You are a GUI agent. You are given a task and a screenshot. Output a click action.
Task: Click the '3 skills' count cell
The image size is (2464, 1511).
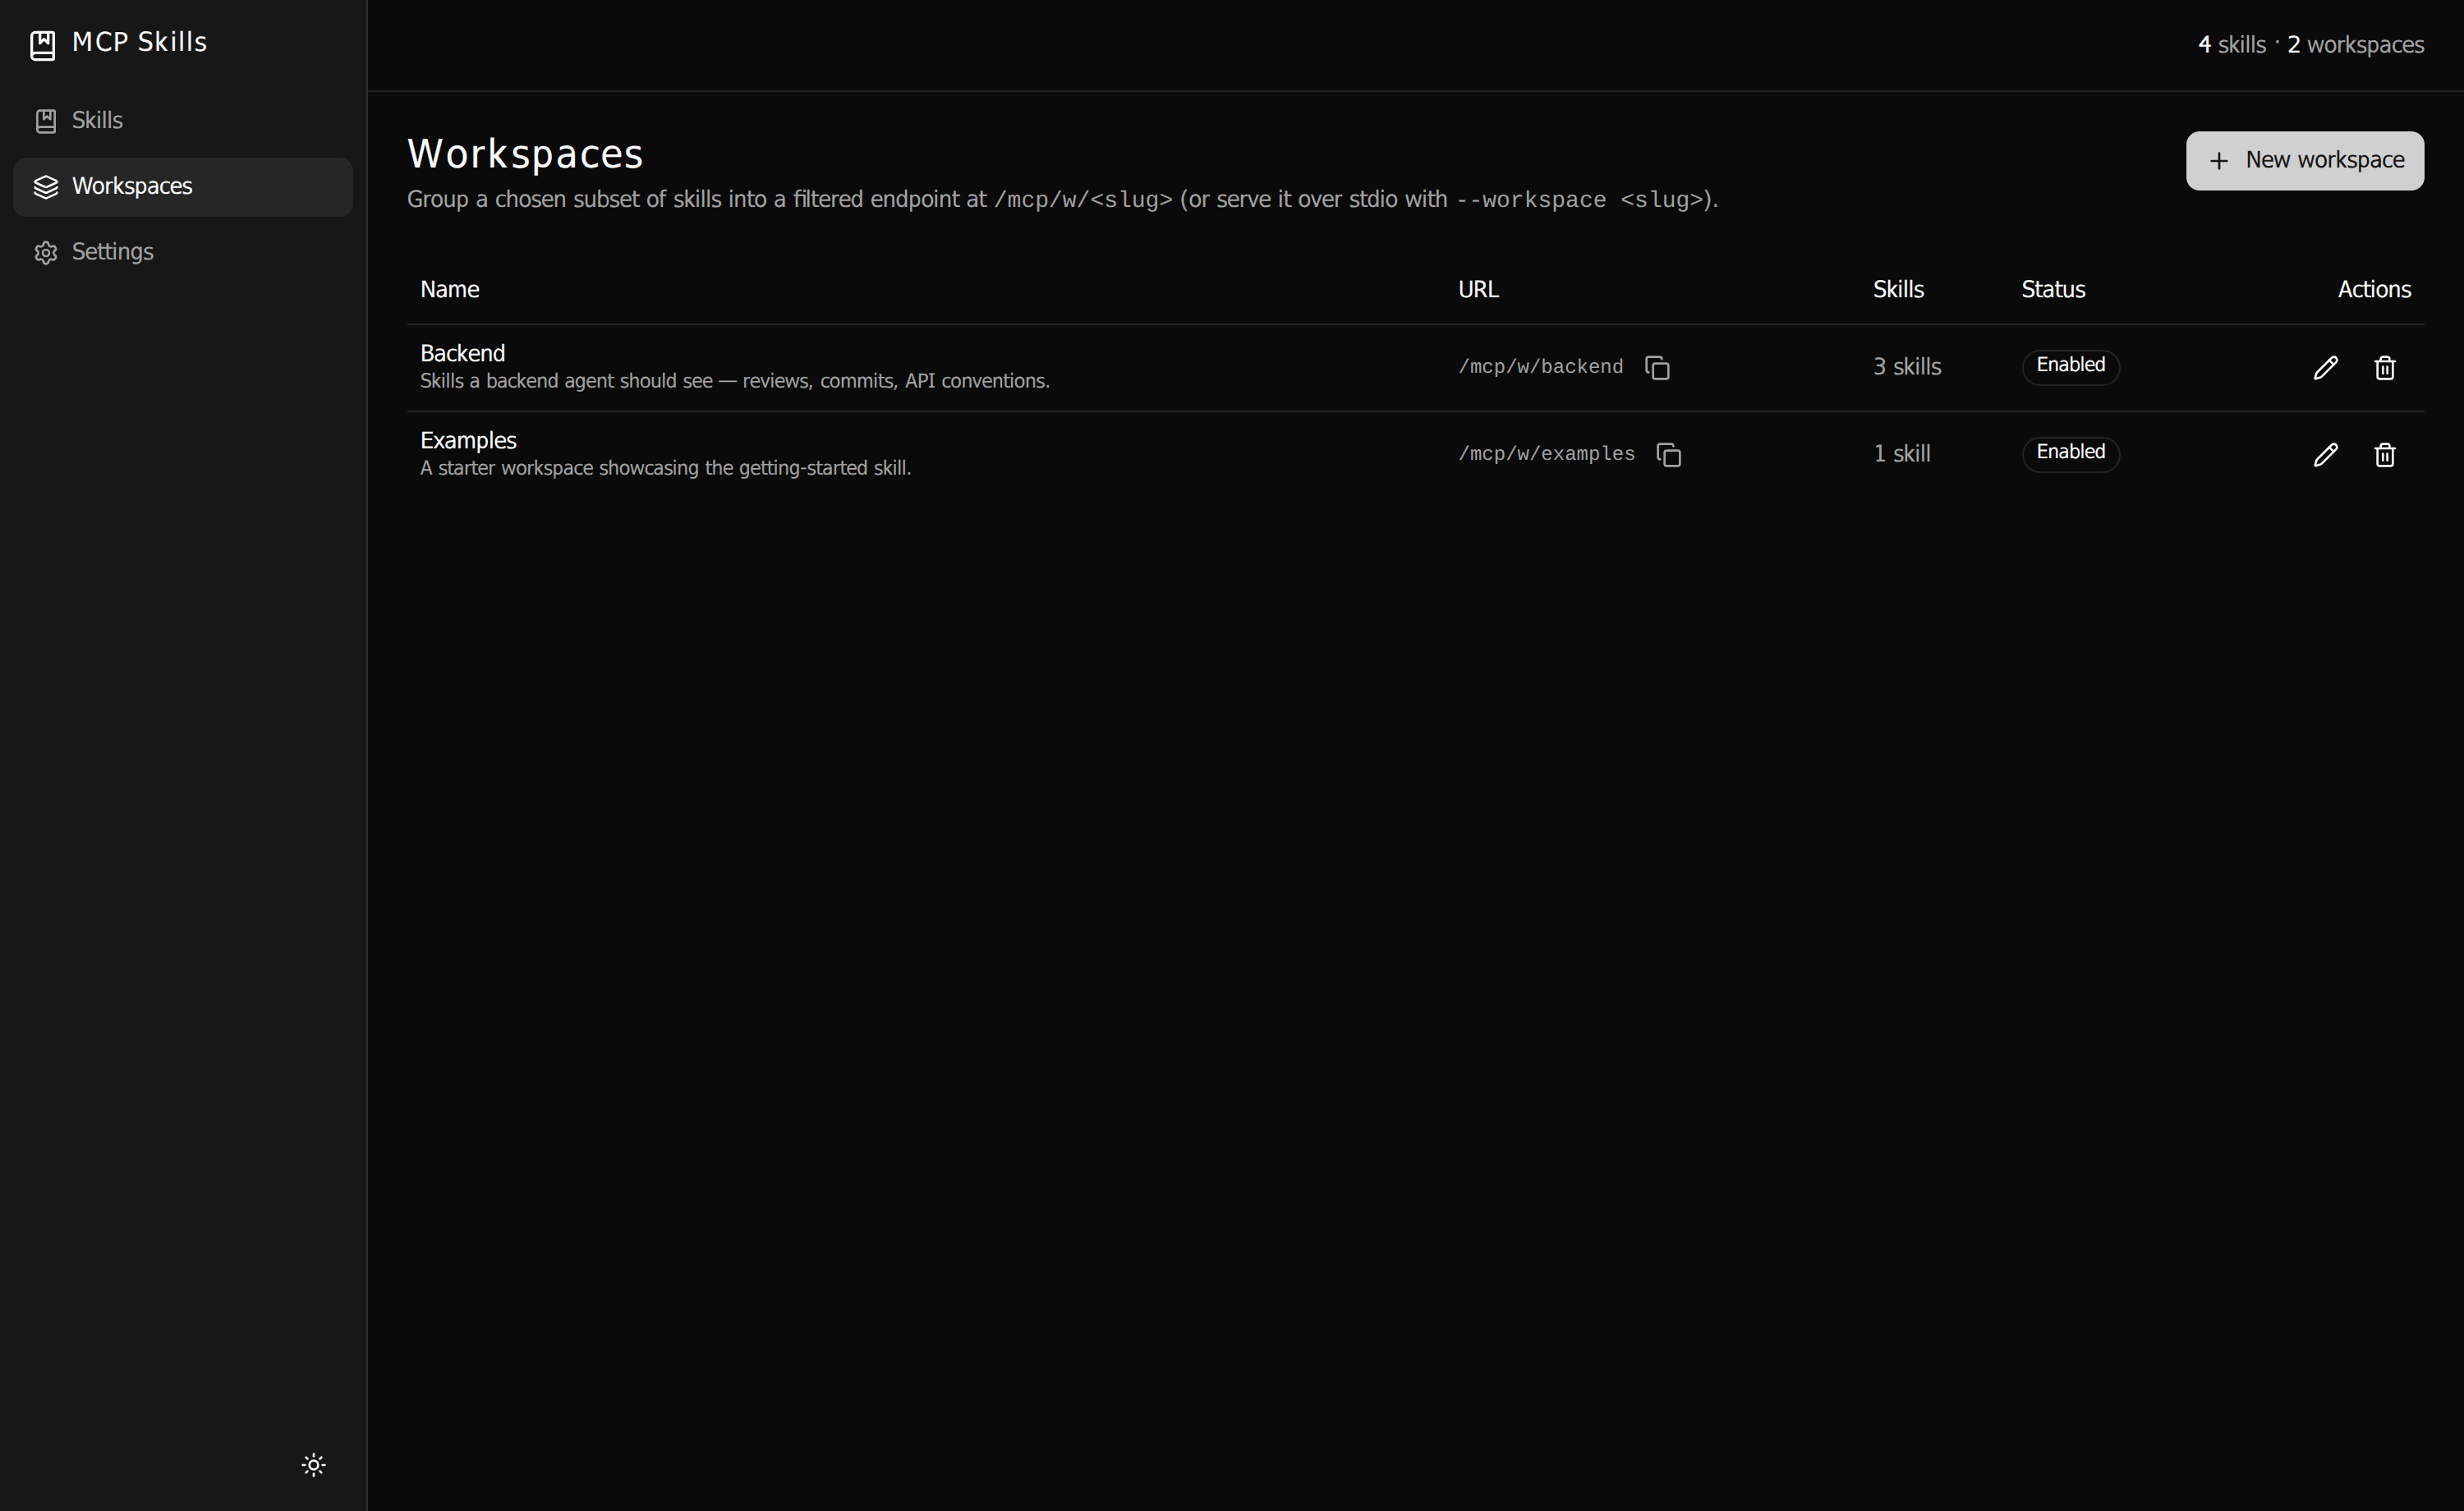click(1907, 367)
